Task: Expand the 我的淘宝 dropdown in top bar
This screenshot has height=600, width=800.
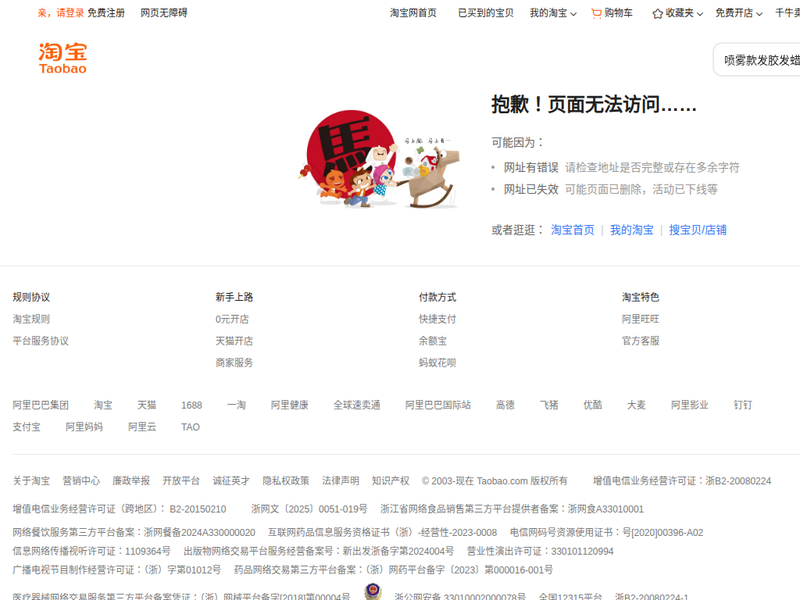Action: pyautogui.click(x=553, y=13)
